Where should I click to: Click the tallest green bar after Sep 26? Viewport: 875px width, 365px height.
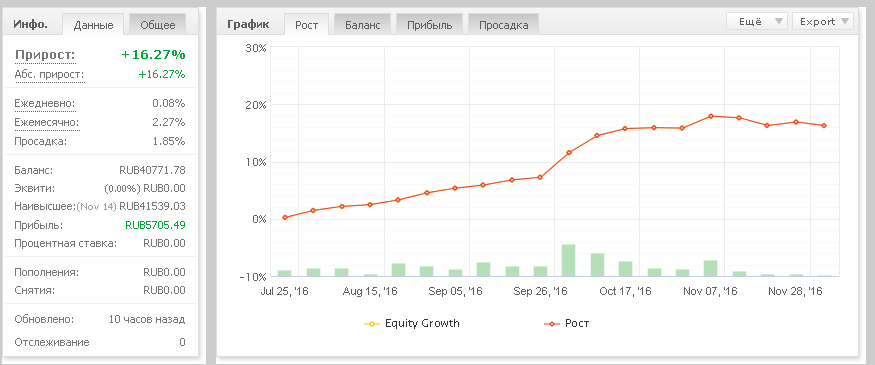coord(569,260)
